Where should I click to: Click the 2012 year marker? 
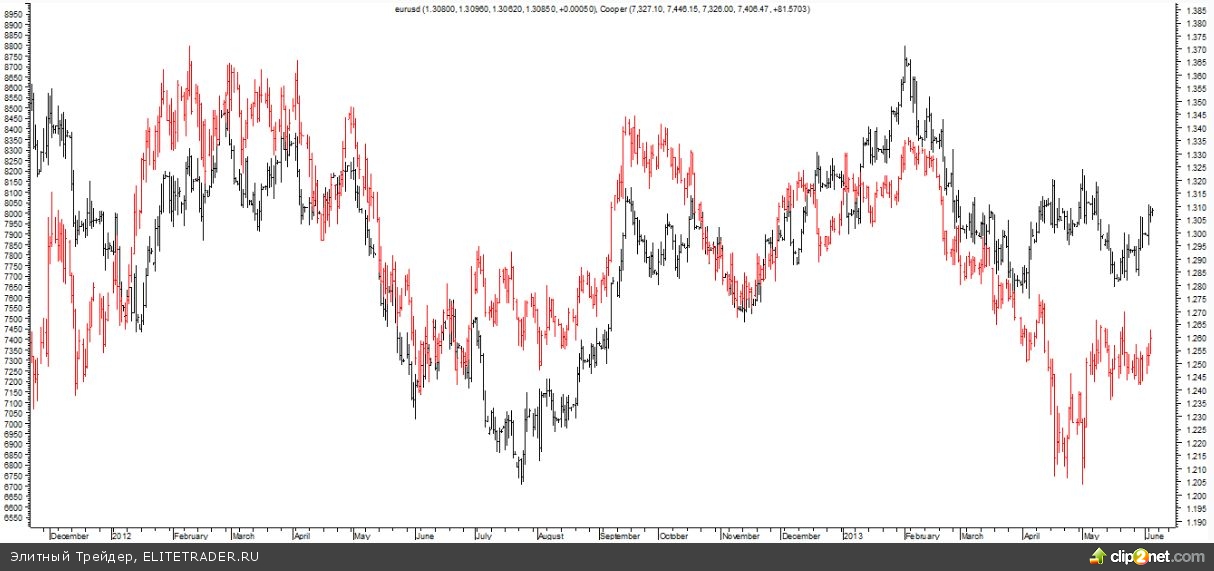click(x=121, y=536)
